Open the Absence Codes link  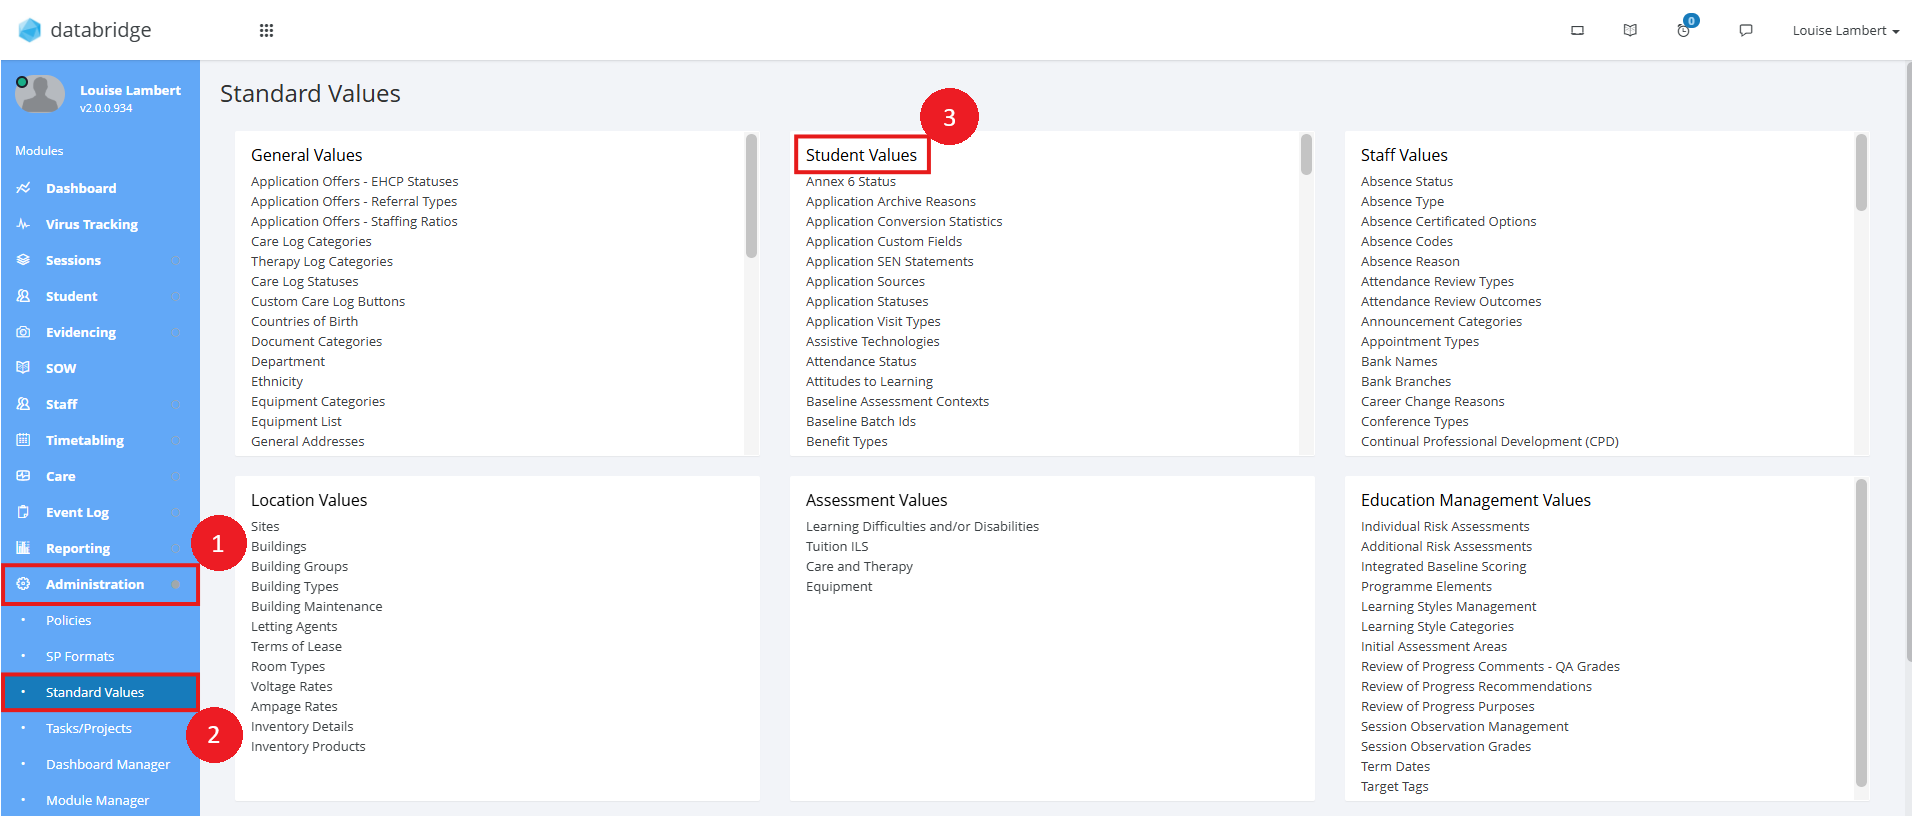pyautogui.click(x=1407, y=241)
